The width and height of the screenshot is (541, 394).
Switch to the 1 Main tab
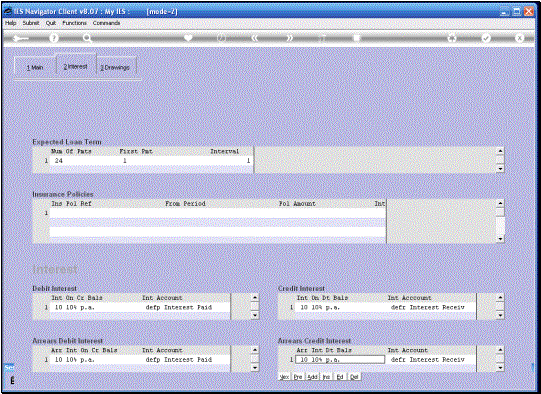pos(35,67)
